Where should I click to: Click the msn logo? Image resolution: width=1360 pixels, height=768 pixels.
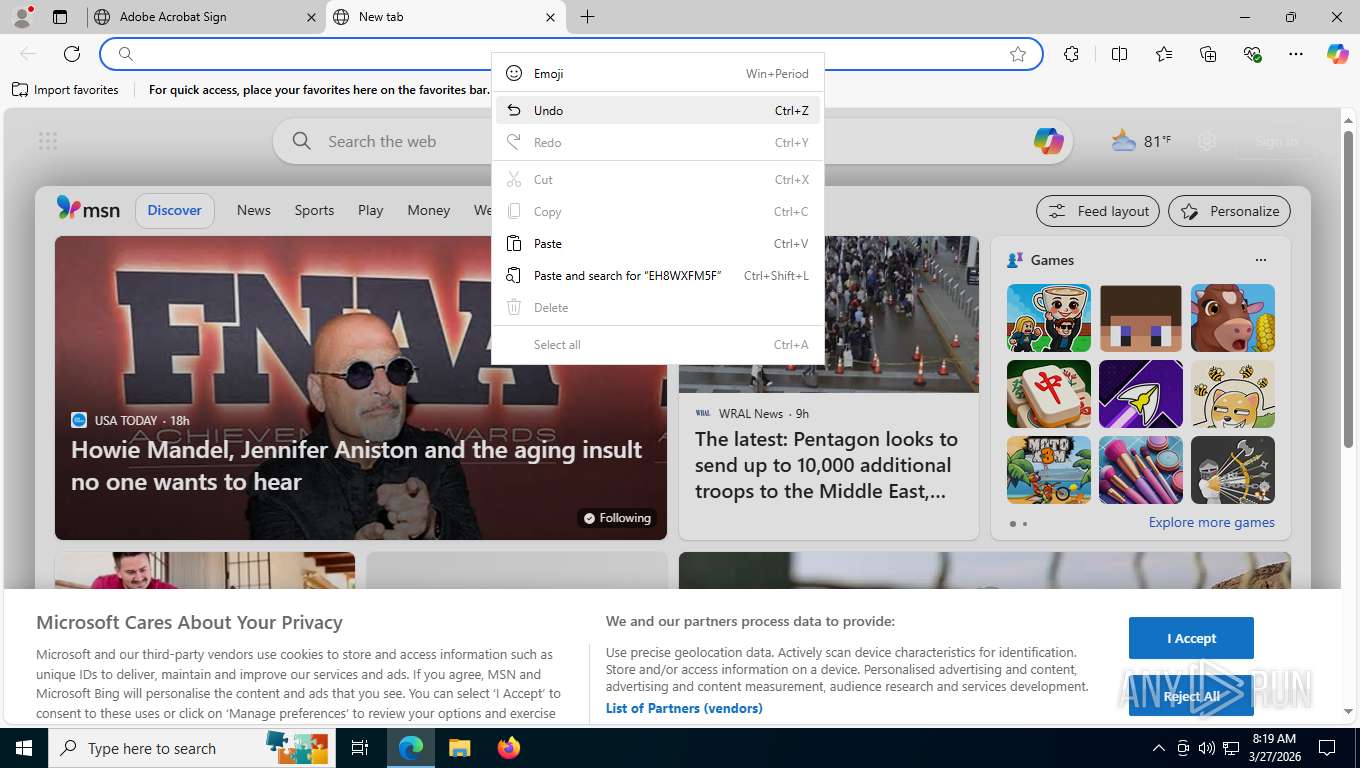pyautogui.click(x=88, y=209)
